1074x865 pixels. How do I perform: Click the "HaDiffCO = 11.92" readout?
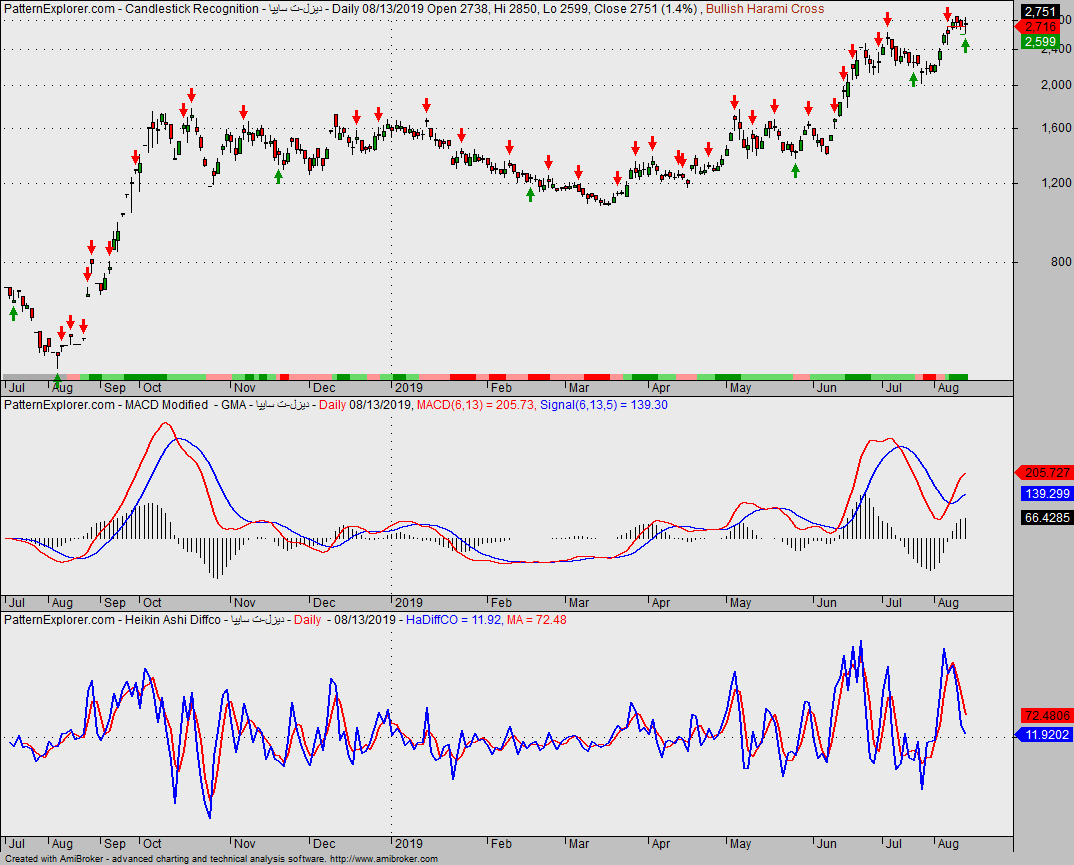coord(453,620)
